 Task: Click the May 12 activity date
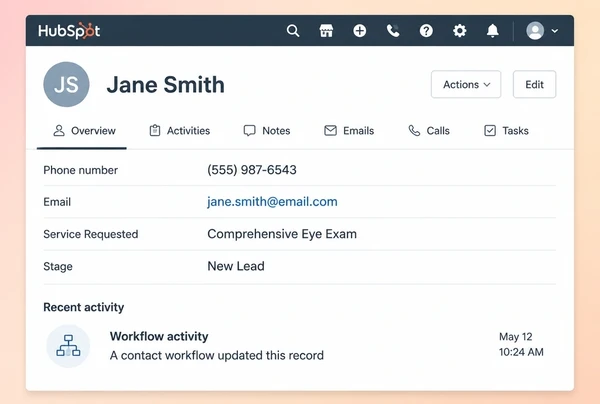point(515,337)
